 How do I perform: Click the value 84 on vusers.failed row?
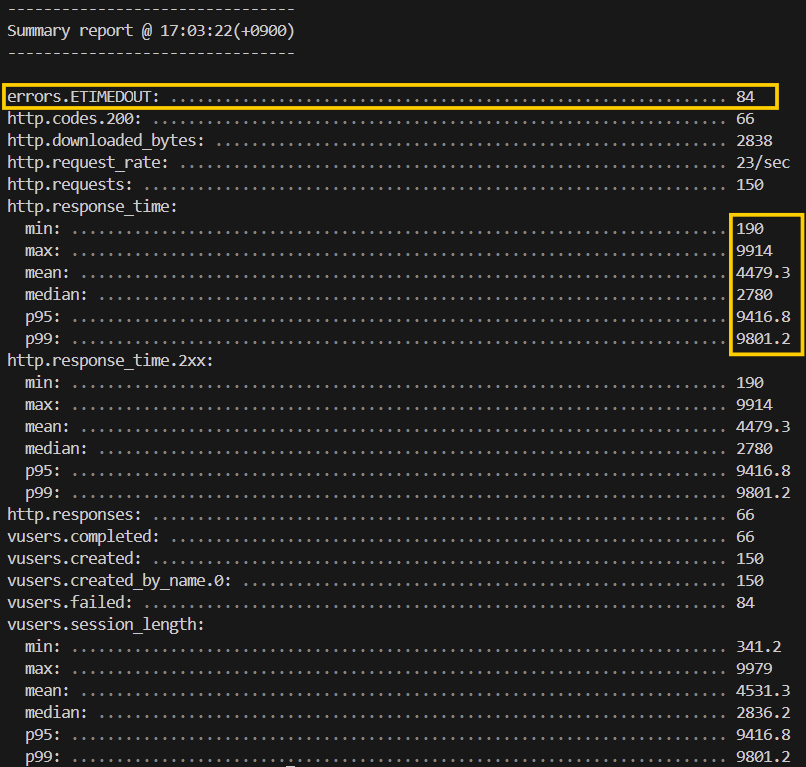click(x=745, y=602)
